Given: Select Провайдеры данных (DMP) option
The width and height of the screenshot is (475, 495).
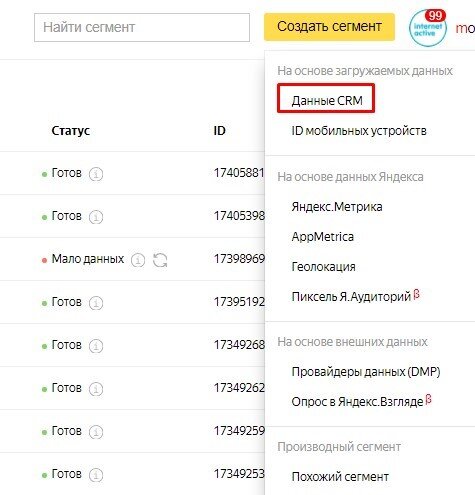Looking at the screenshot, I should [366, 371].
